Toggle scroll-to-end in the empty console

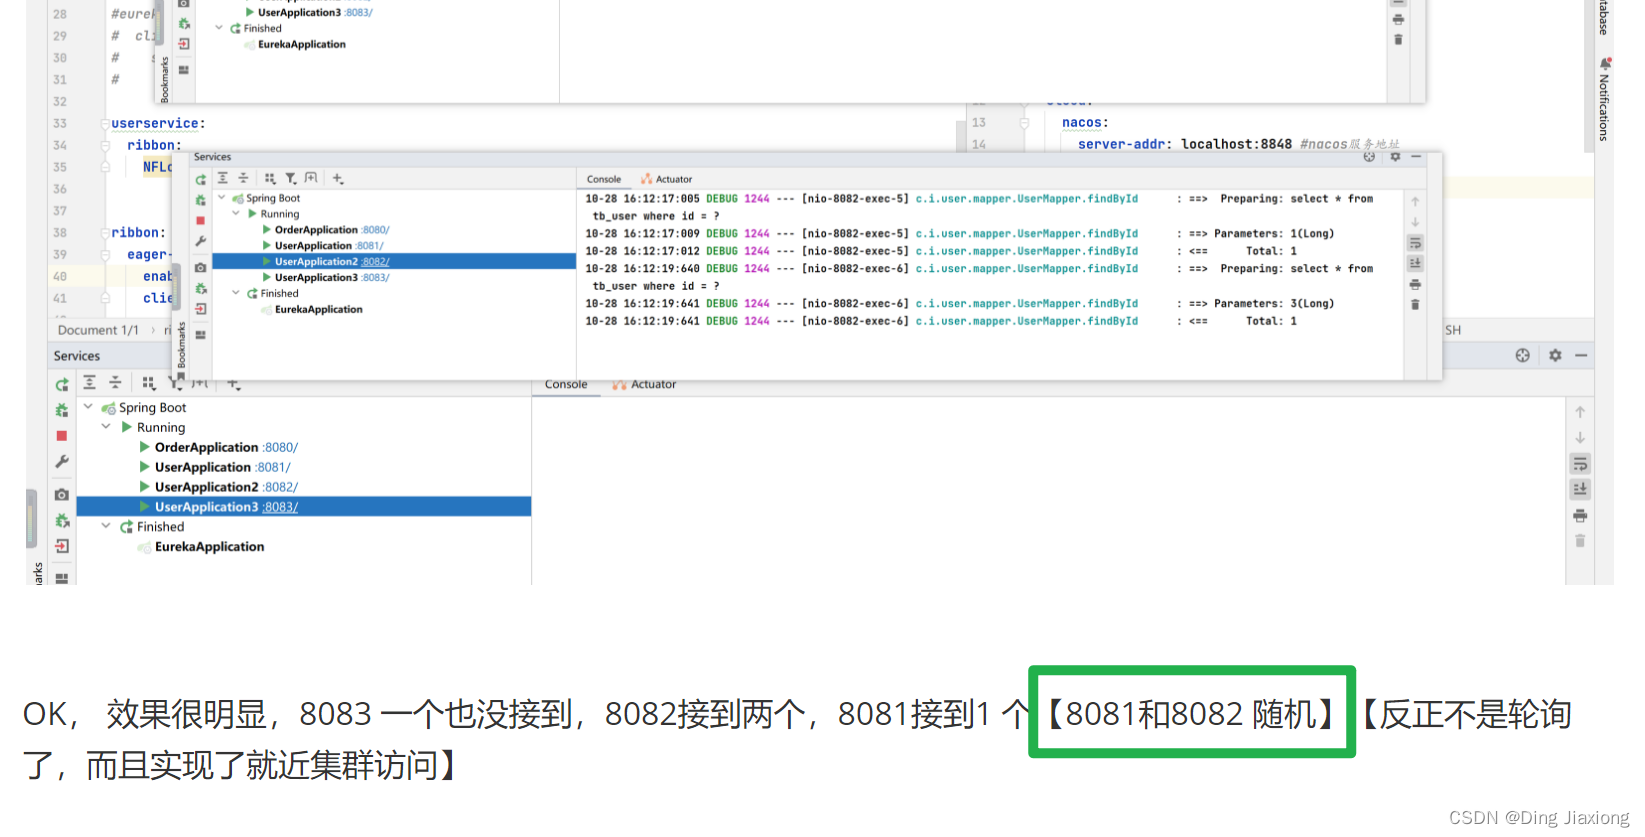coord(1580,489)
